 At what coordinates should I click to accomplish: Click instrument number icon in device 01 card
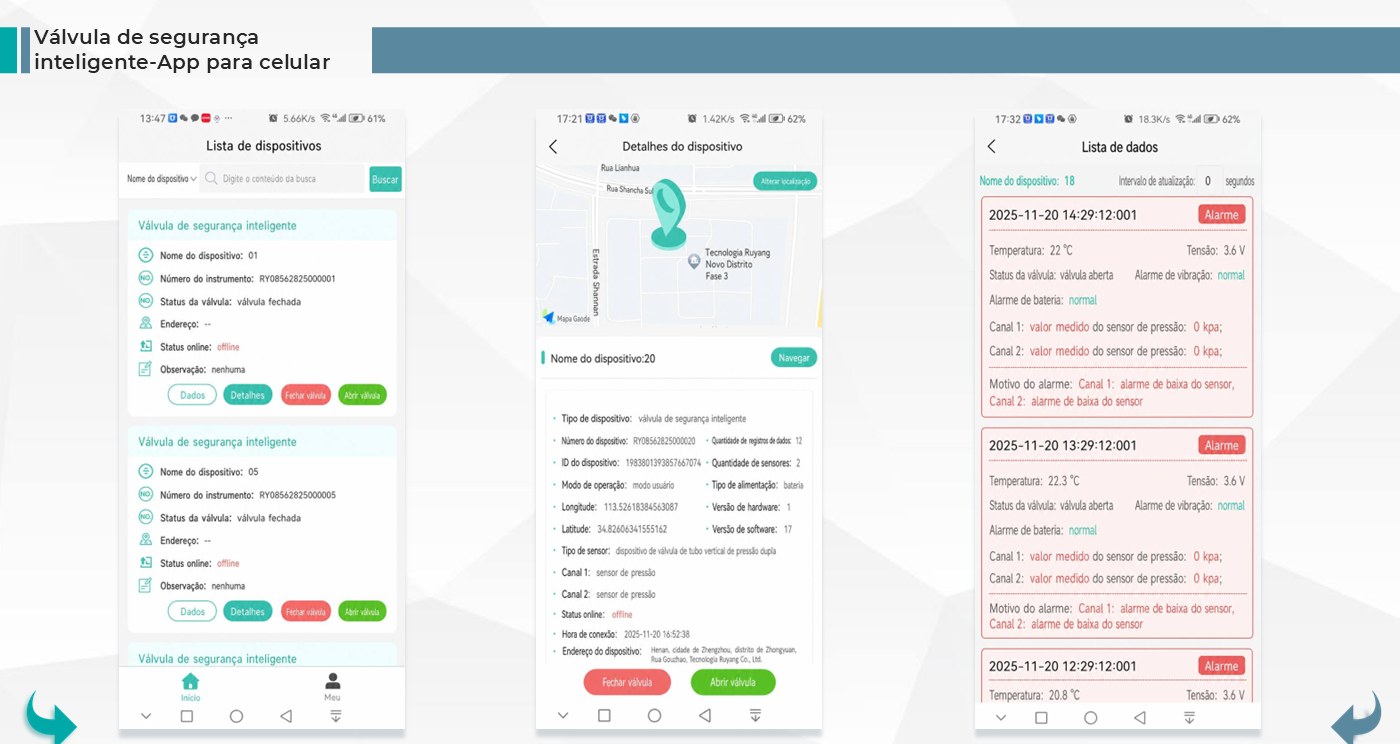click(145, 278)
